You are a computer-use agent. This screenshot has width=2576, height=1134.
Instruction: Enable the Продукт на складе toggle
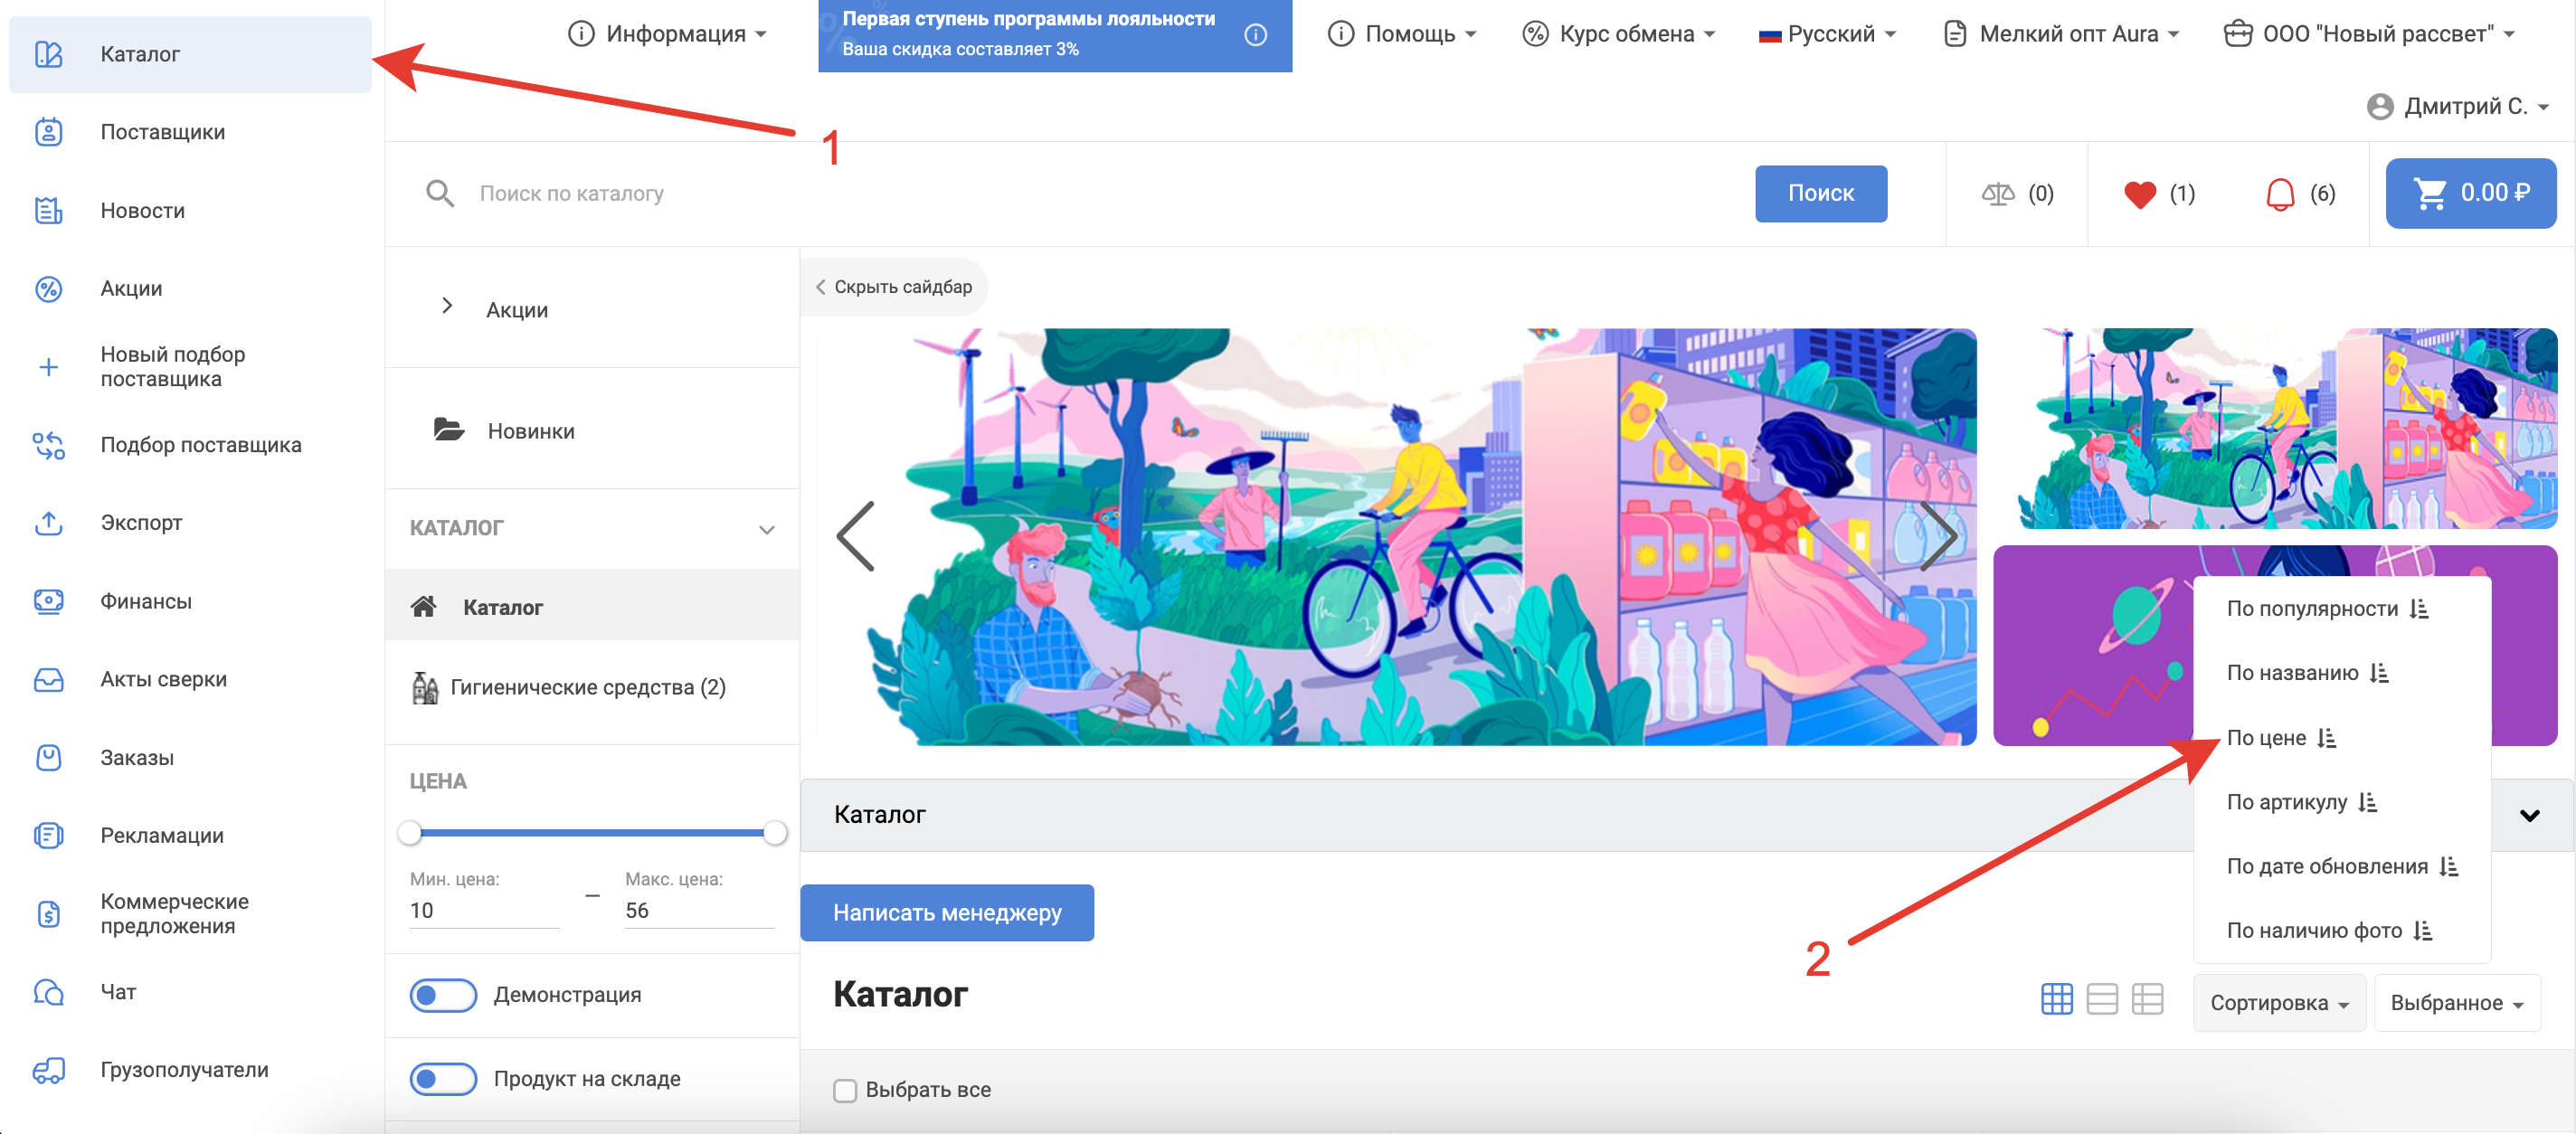(442, 1079)
